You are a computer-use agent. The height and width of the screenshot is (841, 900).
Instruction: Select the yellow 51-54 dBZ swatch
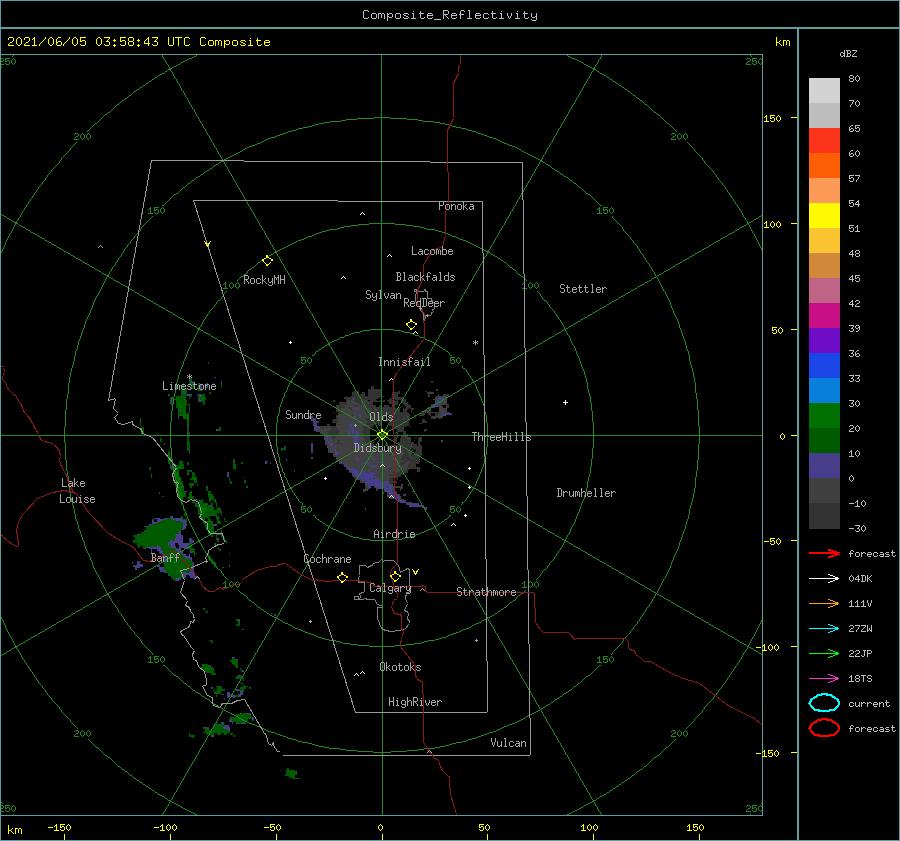(824, 216)
